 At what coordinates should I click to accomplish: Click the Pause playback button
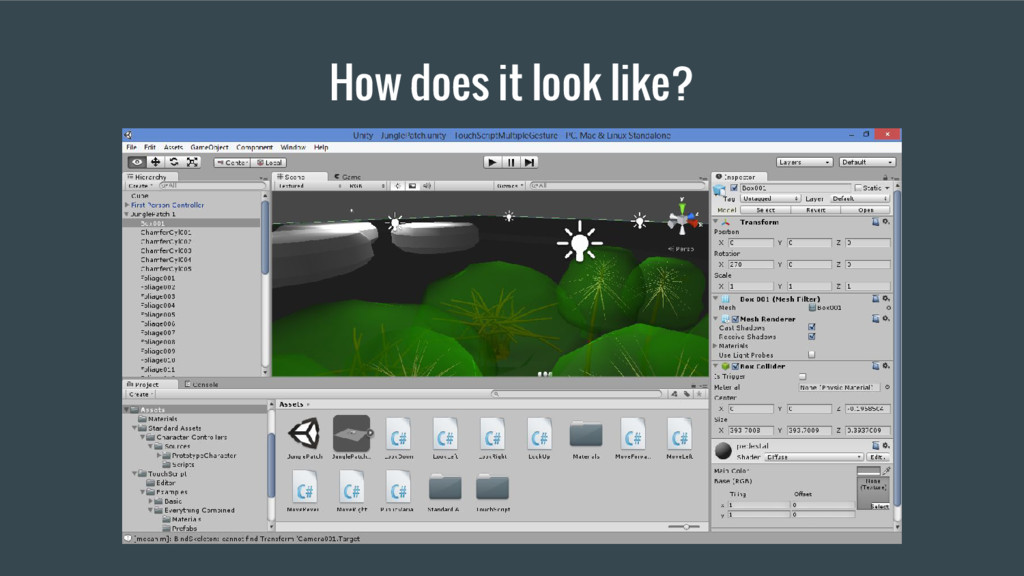(511, 162)
